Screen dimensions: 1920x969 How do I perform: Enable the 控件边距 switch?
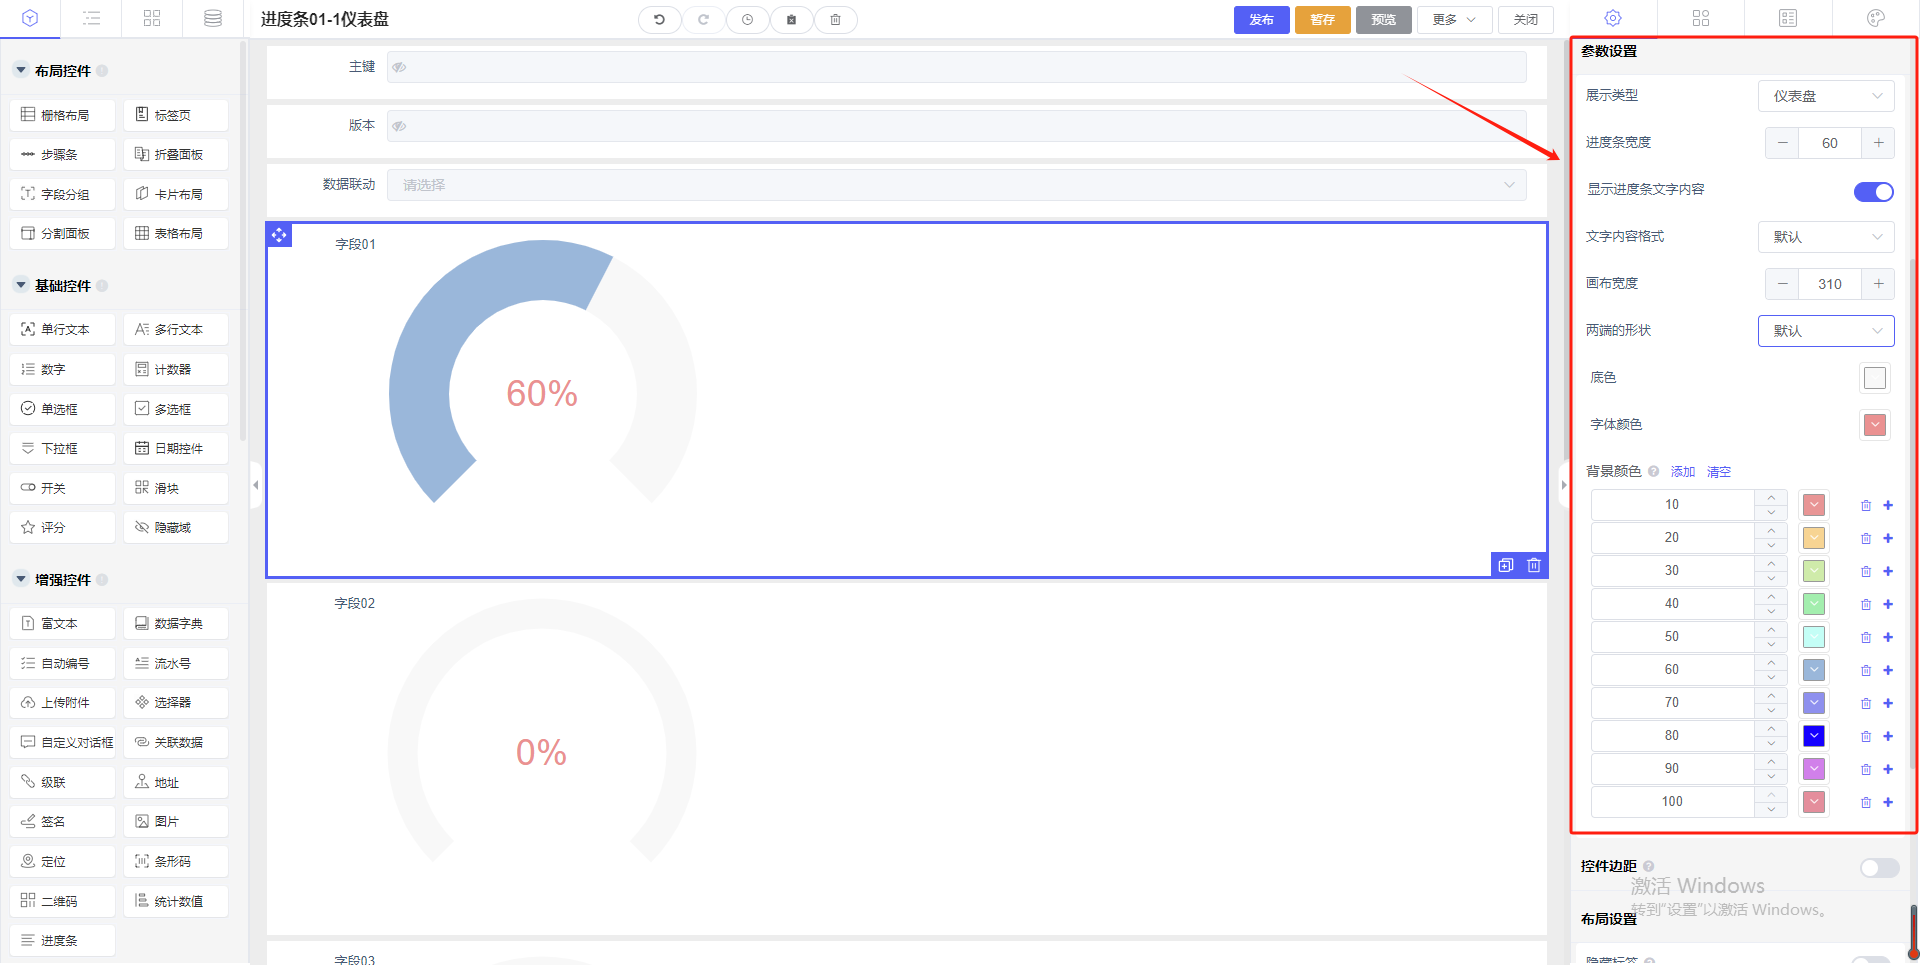1879,868
